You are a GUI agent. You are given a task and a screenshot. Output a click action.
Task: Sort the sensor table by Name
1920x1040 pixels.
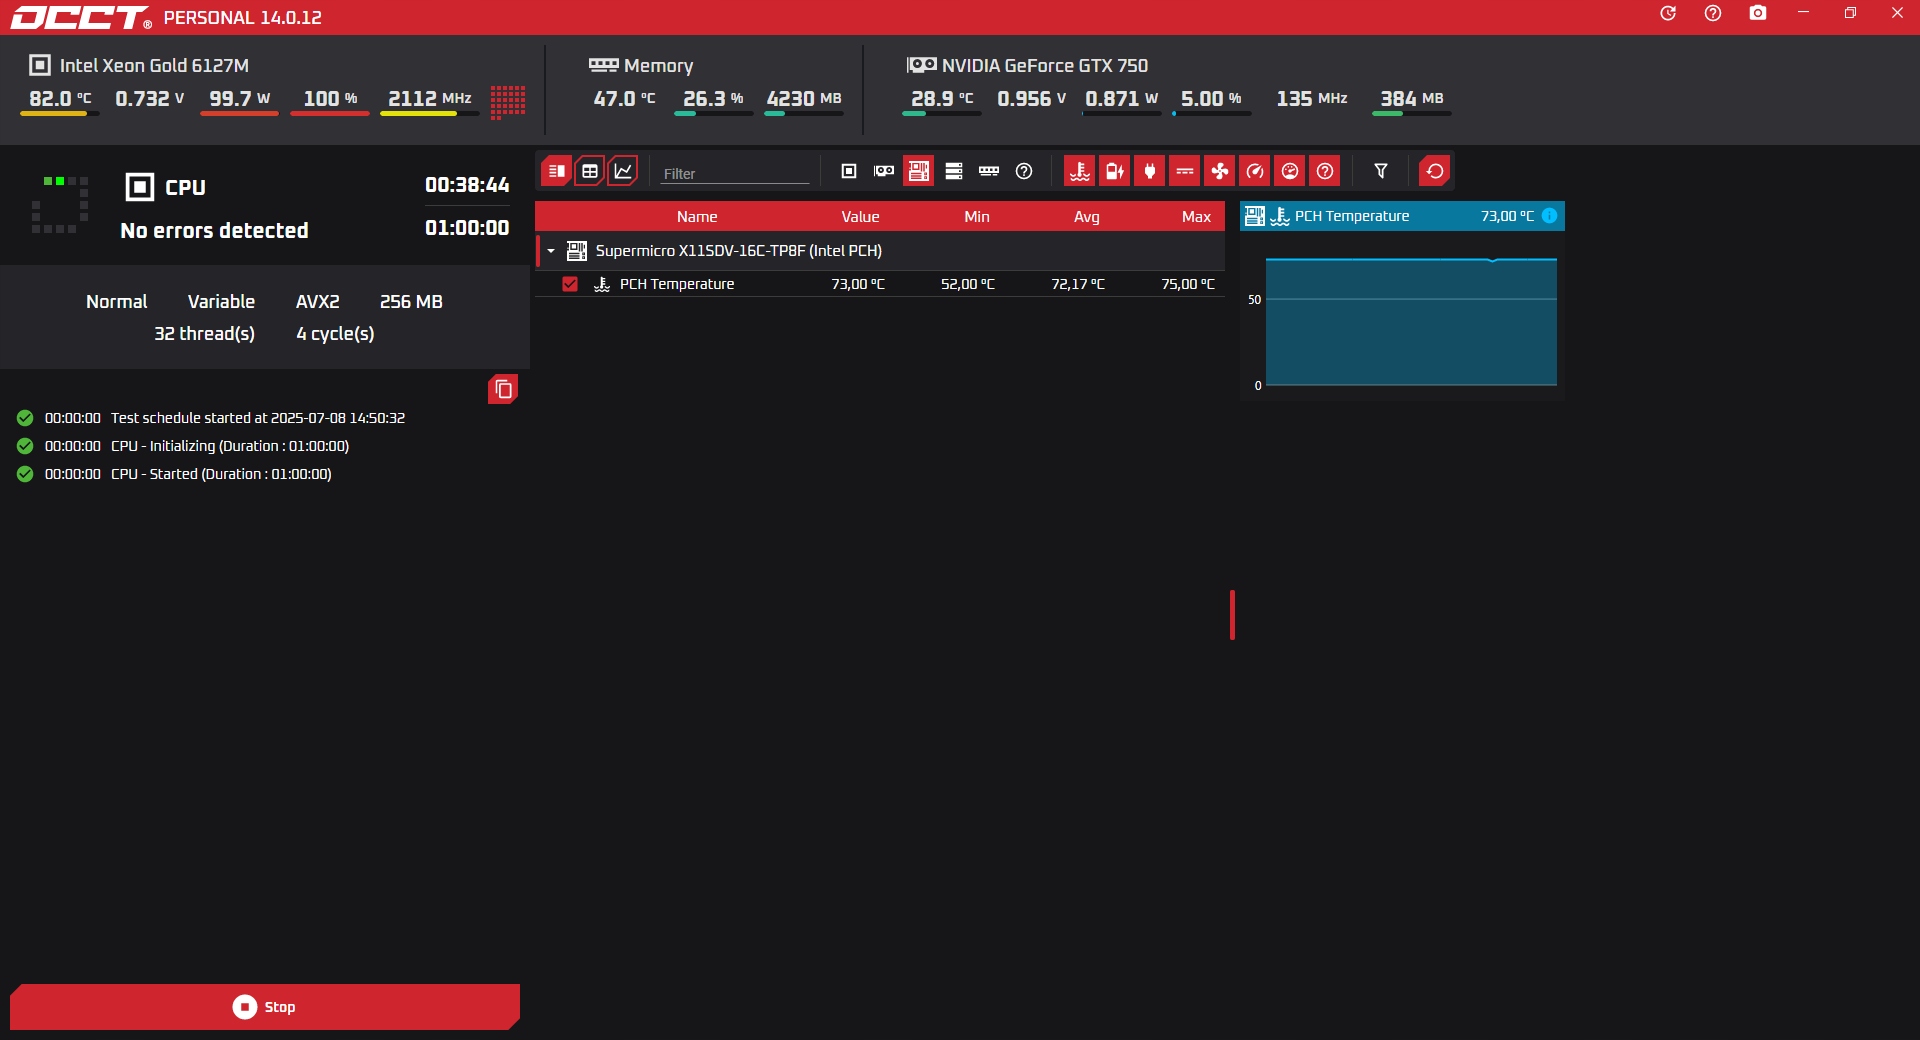(x=697, y=217)
